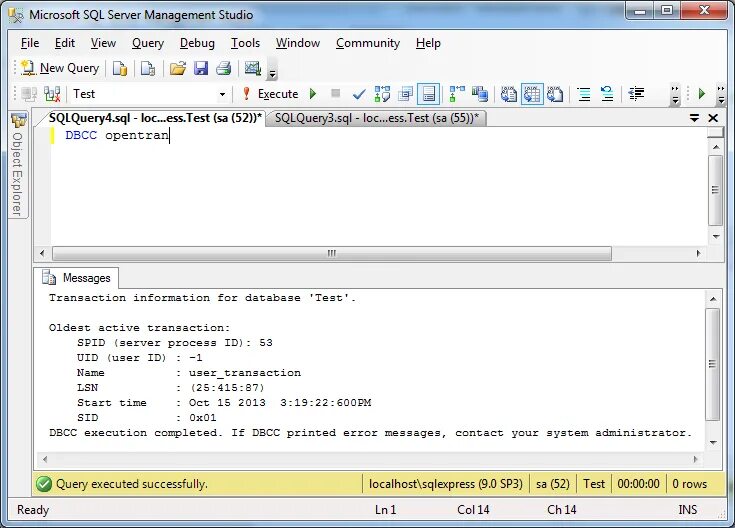Click the green query success status icon
Image resolution: width=735 pixels, height=528 pixels.
(44, 484)
